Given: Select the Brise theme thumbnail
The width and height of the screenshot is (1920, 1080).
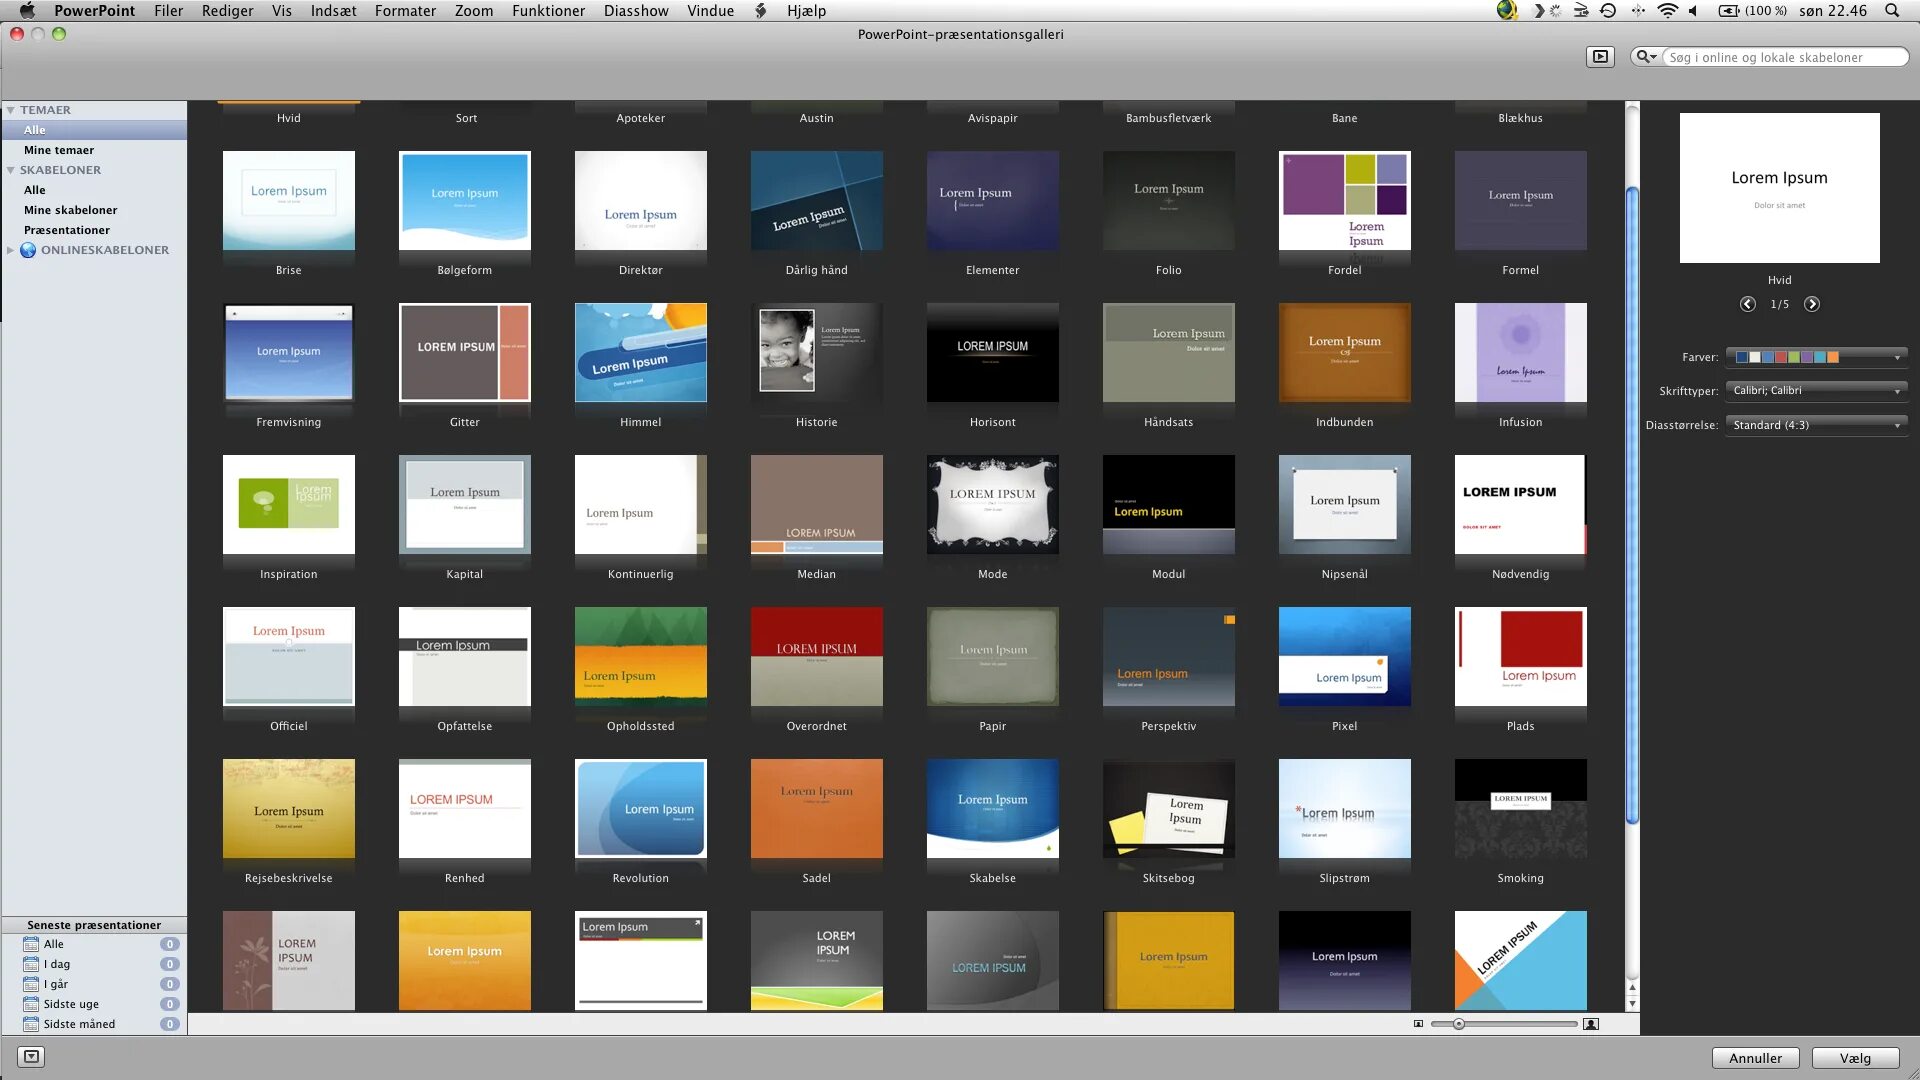Looking at the screenshot, I should 289,200.
